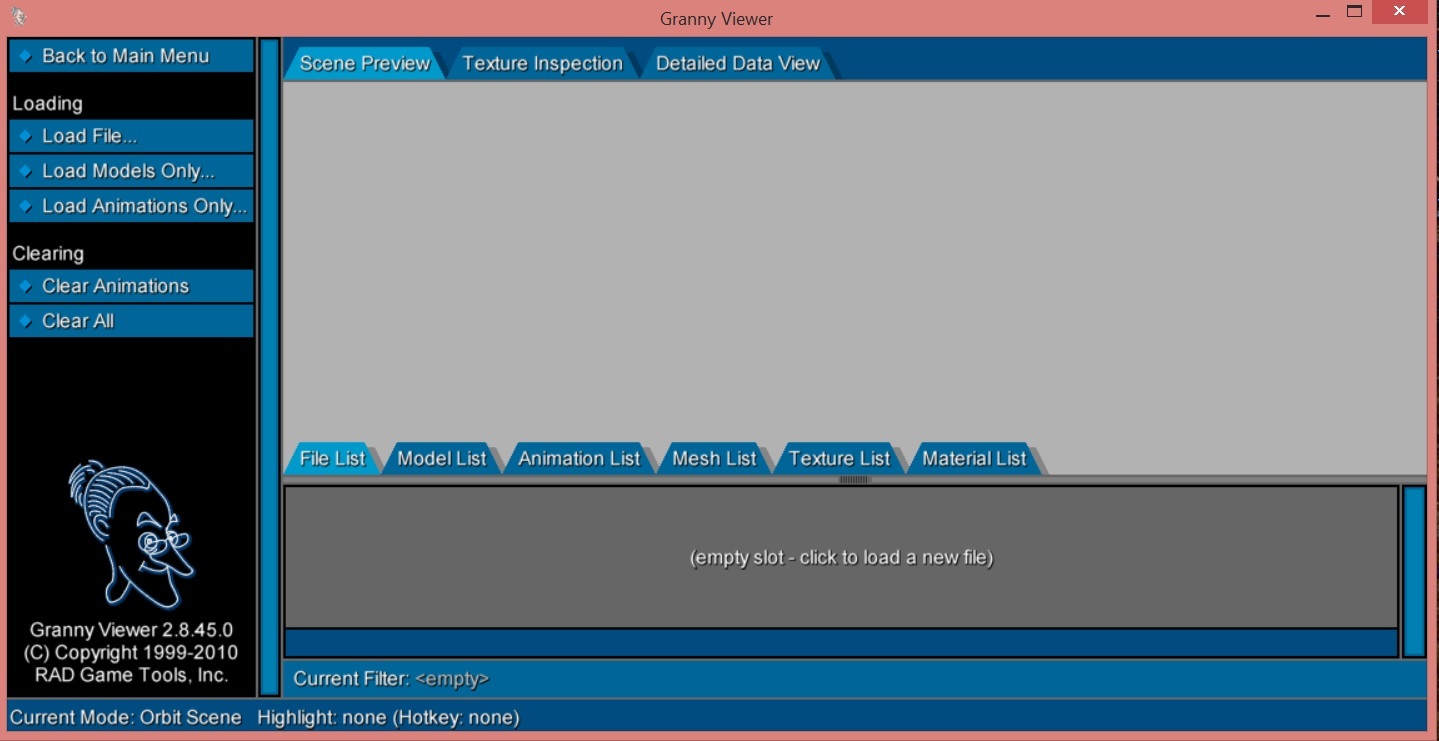
Task: Select the Model List tab
Action: click(x=442, y=458)
